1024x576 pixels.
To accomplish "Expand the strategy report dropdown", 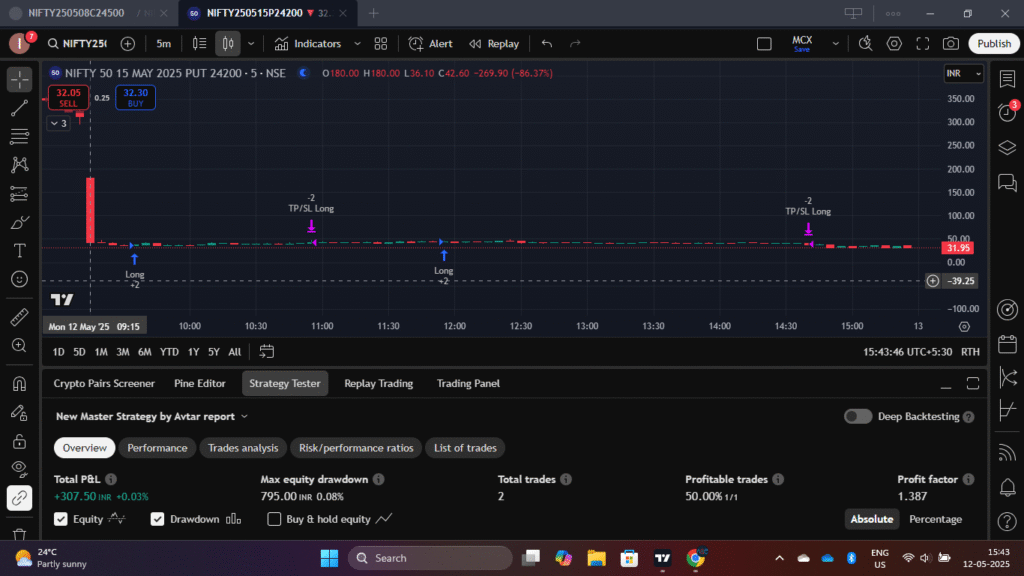I will pos(244,417).
